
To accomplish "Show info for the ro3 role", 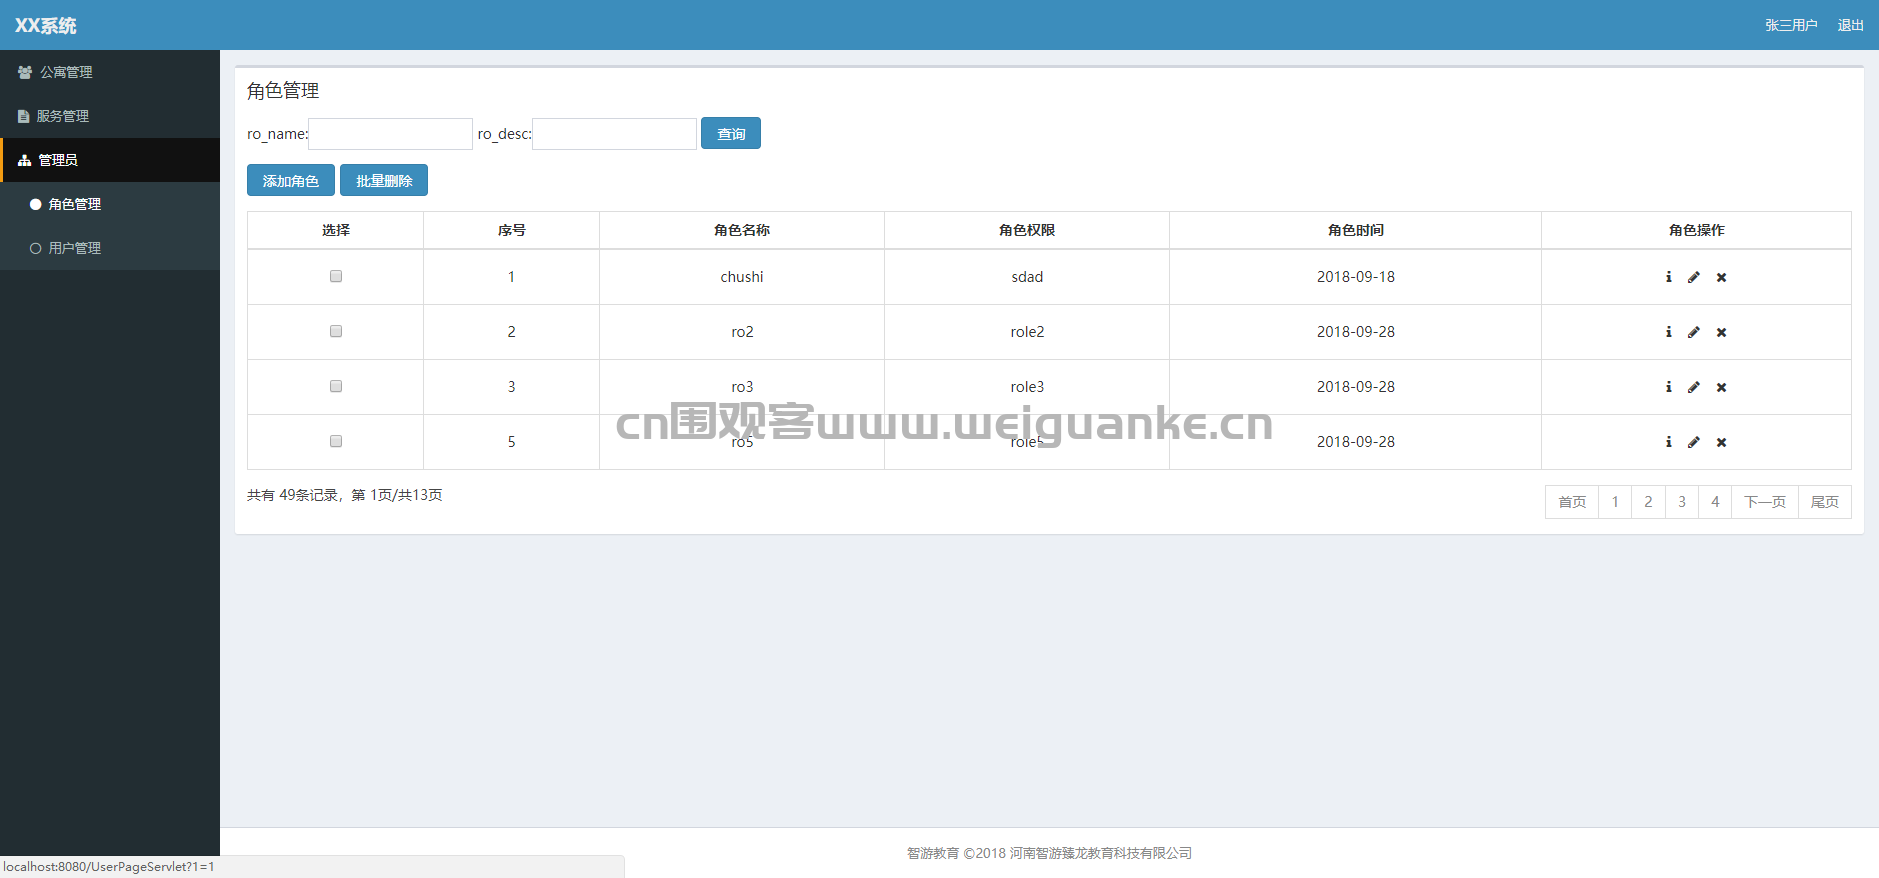I will tap(1668, 387).
